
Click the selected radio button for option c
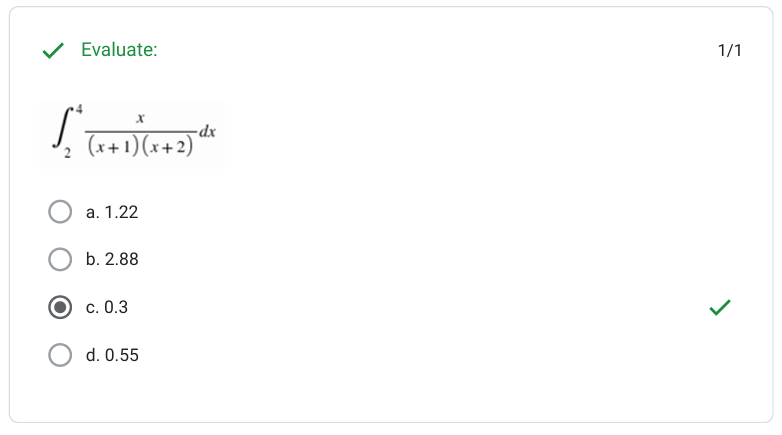tap(60, 308)
